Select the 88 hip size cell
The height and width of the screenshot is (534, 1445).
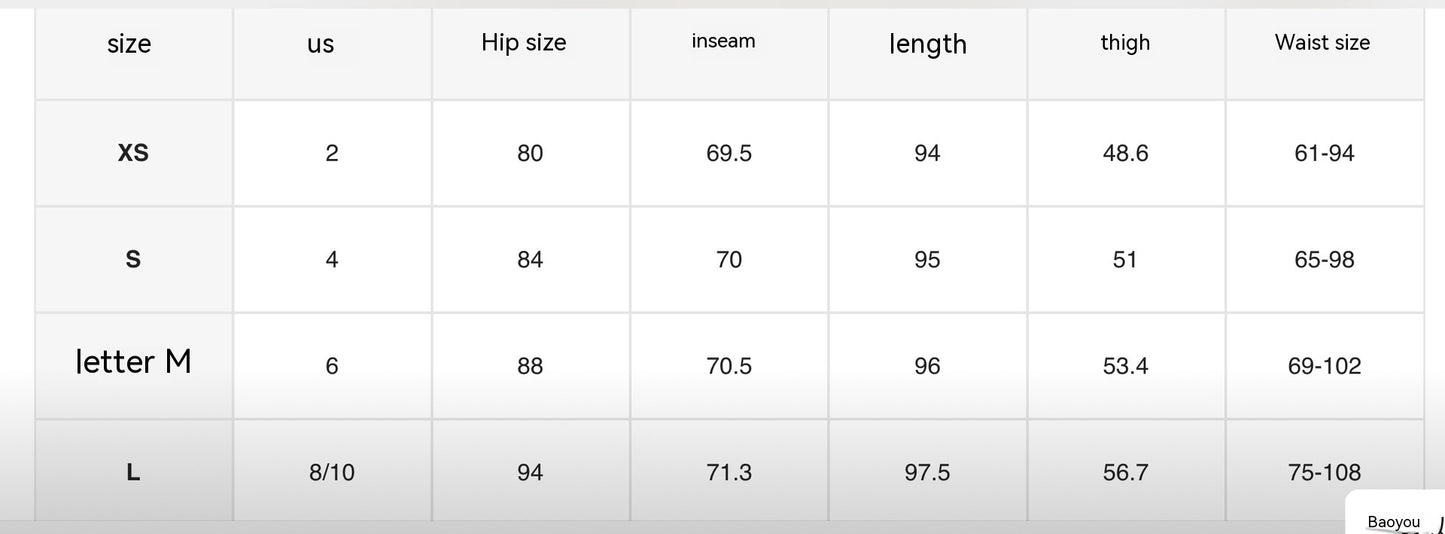530,366
